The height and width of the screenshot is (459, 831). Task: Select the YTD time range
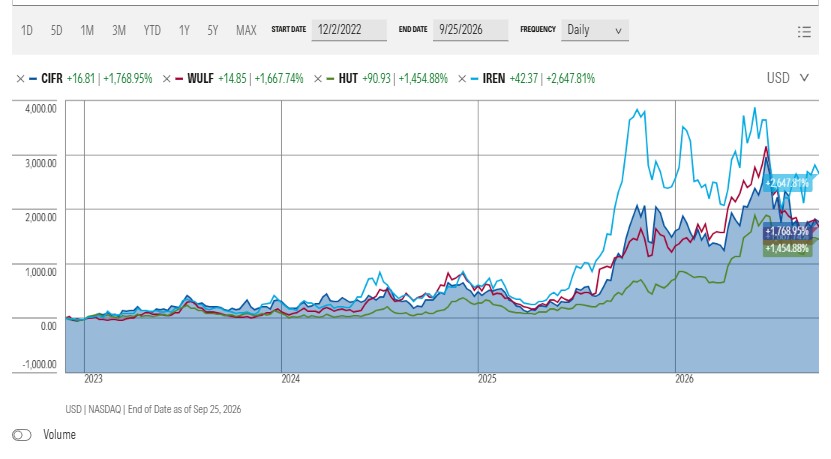(152, 30)
